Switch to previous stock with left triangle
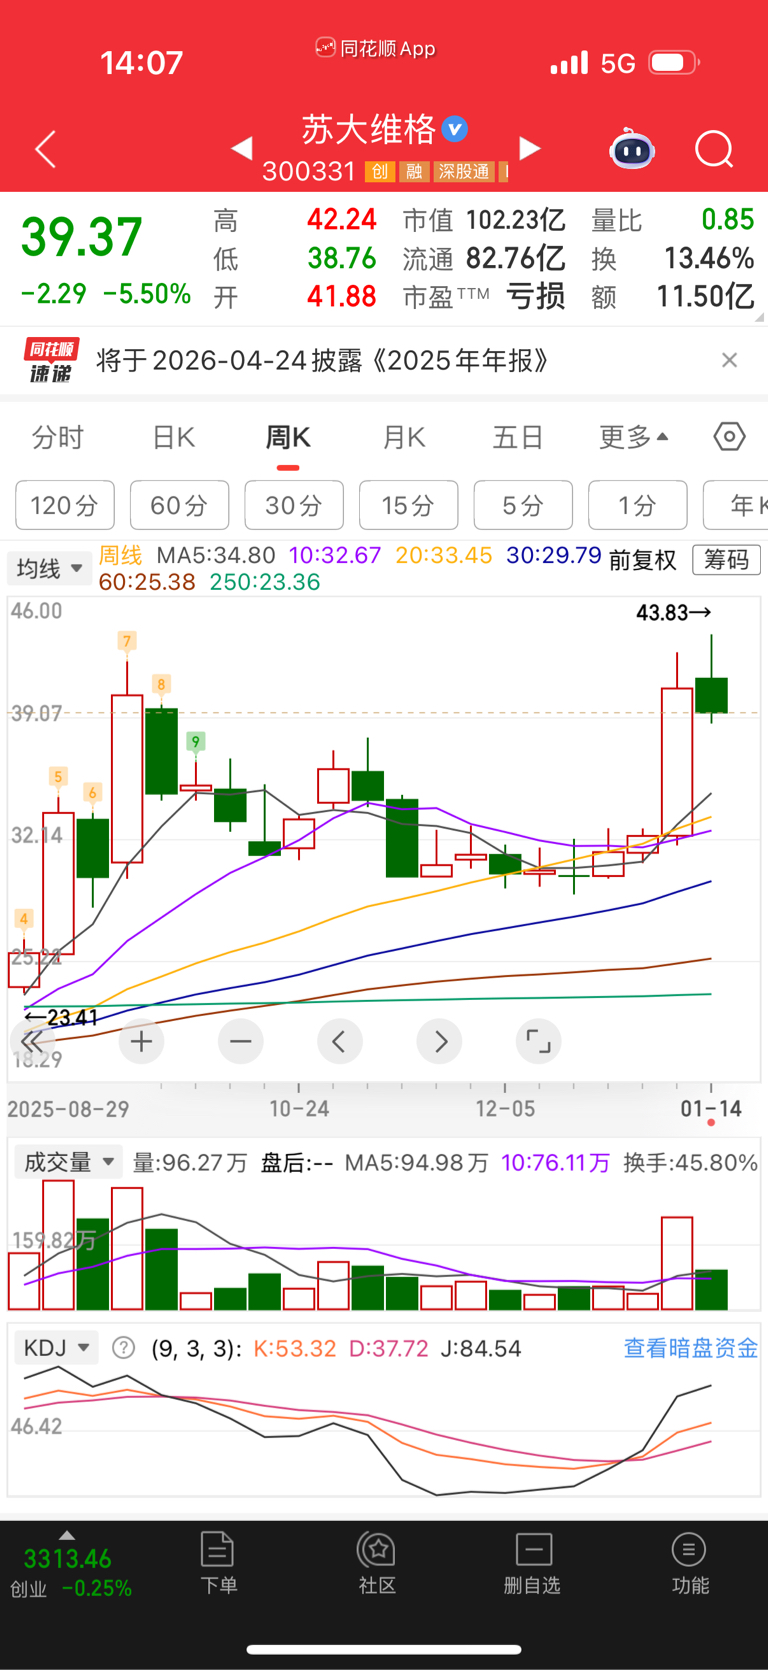Viewport: 768px width, 1670px height. pyautogui.click(x=241, y=149)
